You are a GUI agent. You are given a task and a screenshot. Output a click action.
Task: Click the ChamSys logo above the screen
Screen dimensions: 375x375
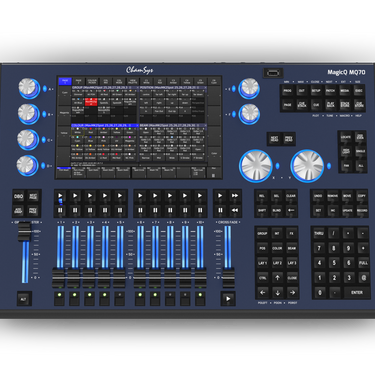point(139,70)
